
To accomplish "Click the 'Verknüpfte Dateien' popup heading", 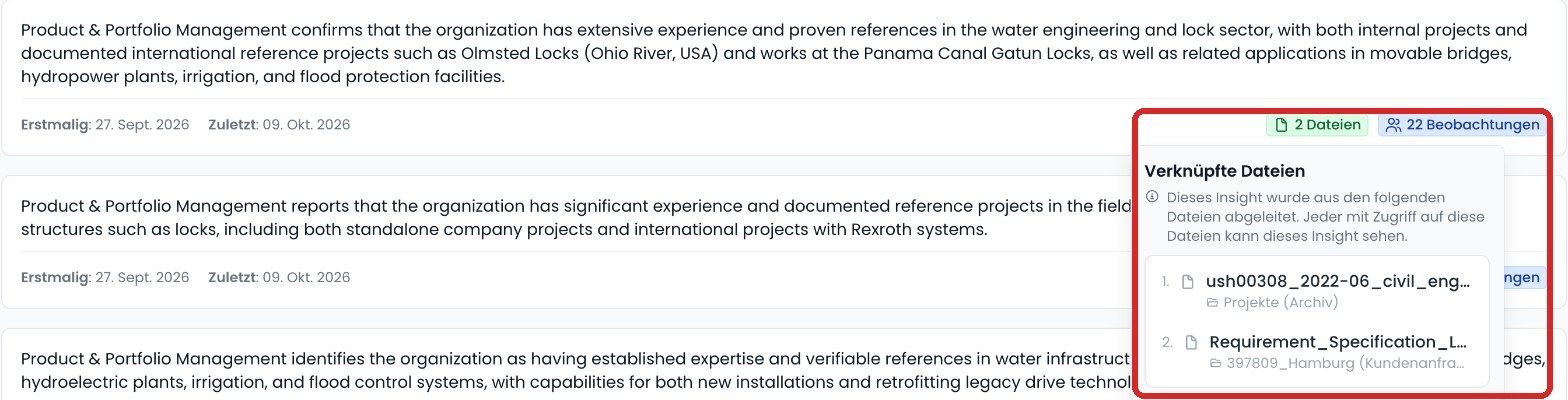I will point(1225,171).
